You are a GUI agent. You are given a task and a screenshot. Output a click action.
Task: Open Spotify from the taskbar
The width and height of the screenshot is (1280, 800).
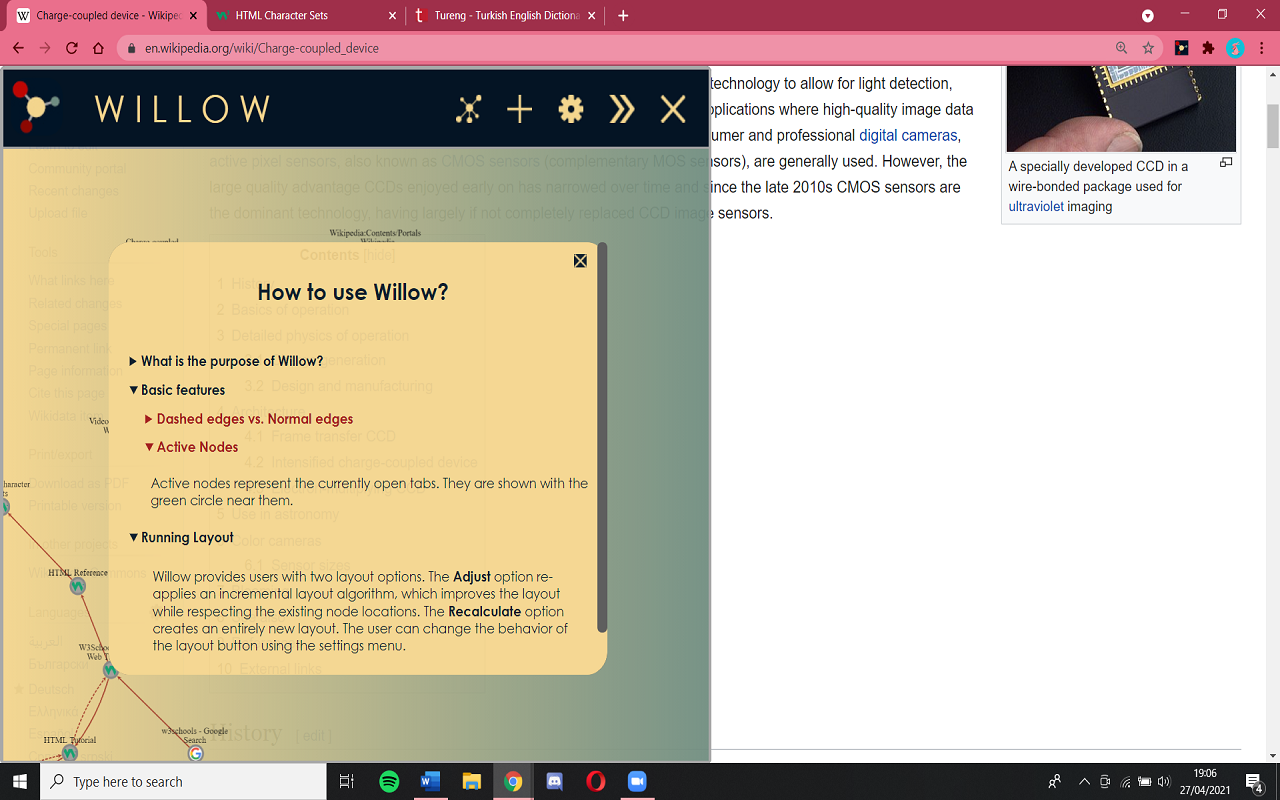click(389, 781)
